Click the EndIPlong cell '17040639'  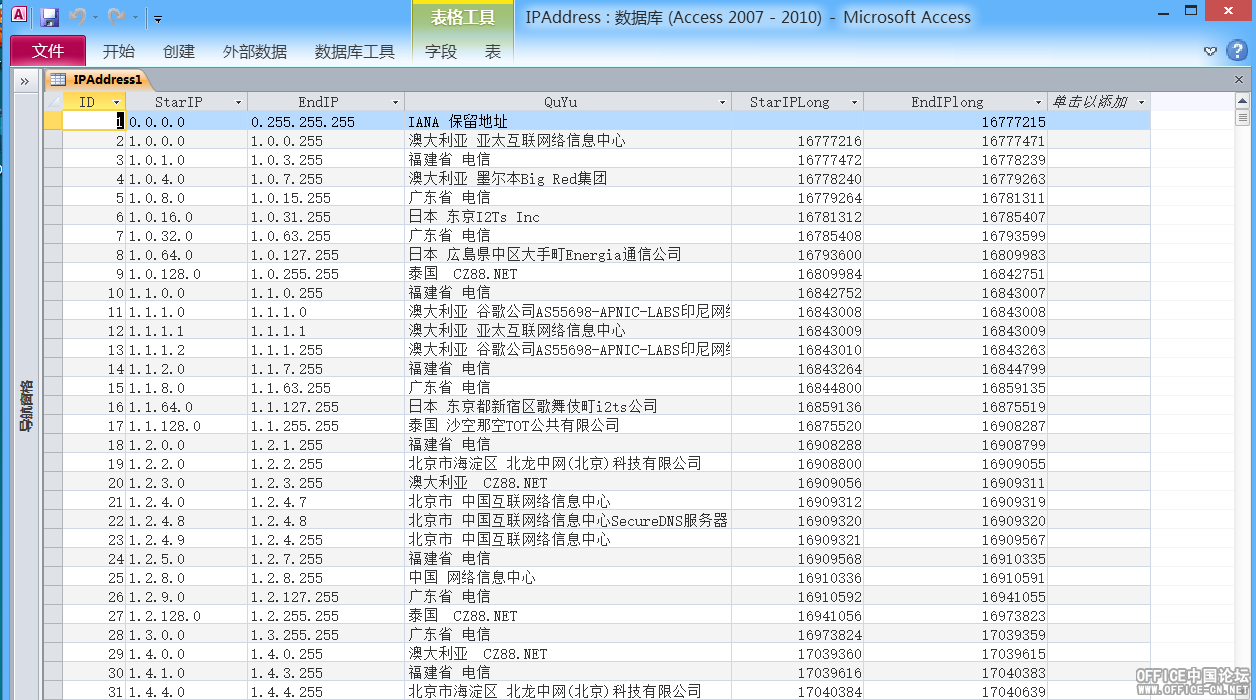[955, 691]
